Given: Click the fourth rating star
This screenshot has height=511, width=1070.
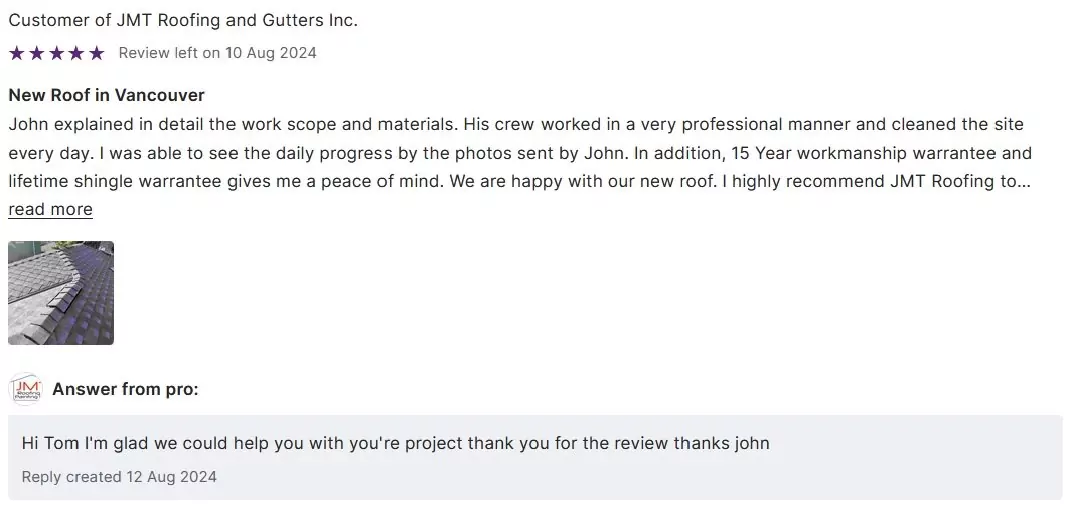Looking at the screenshot, I should (77, 53).
